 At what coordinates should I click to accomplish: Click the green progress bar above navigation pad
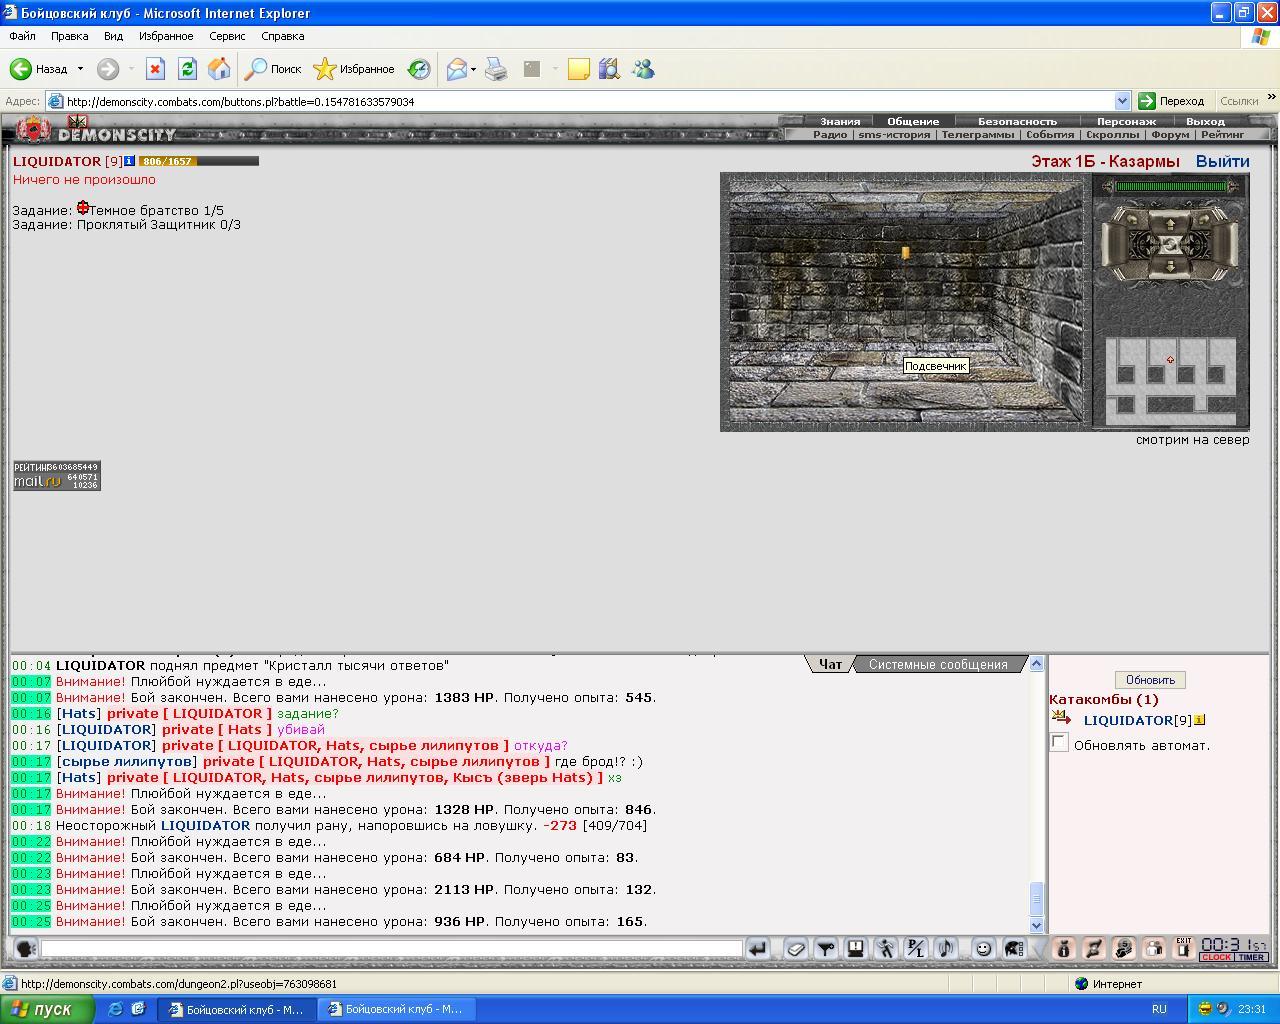tap(1171, 186)
